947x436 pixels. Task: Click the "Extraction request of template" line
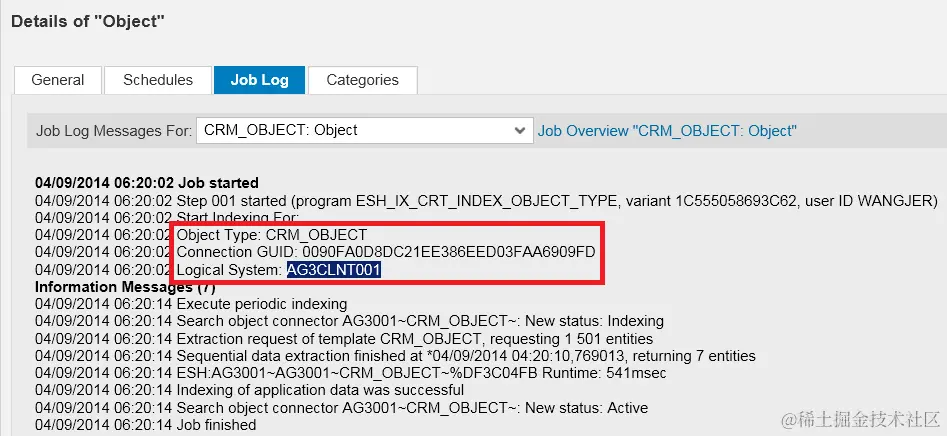344,339
